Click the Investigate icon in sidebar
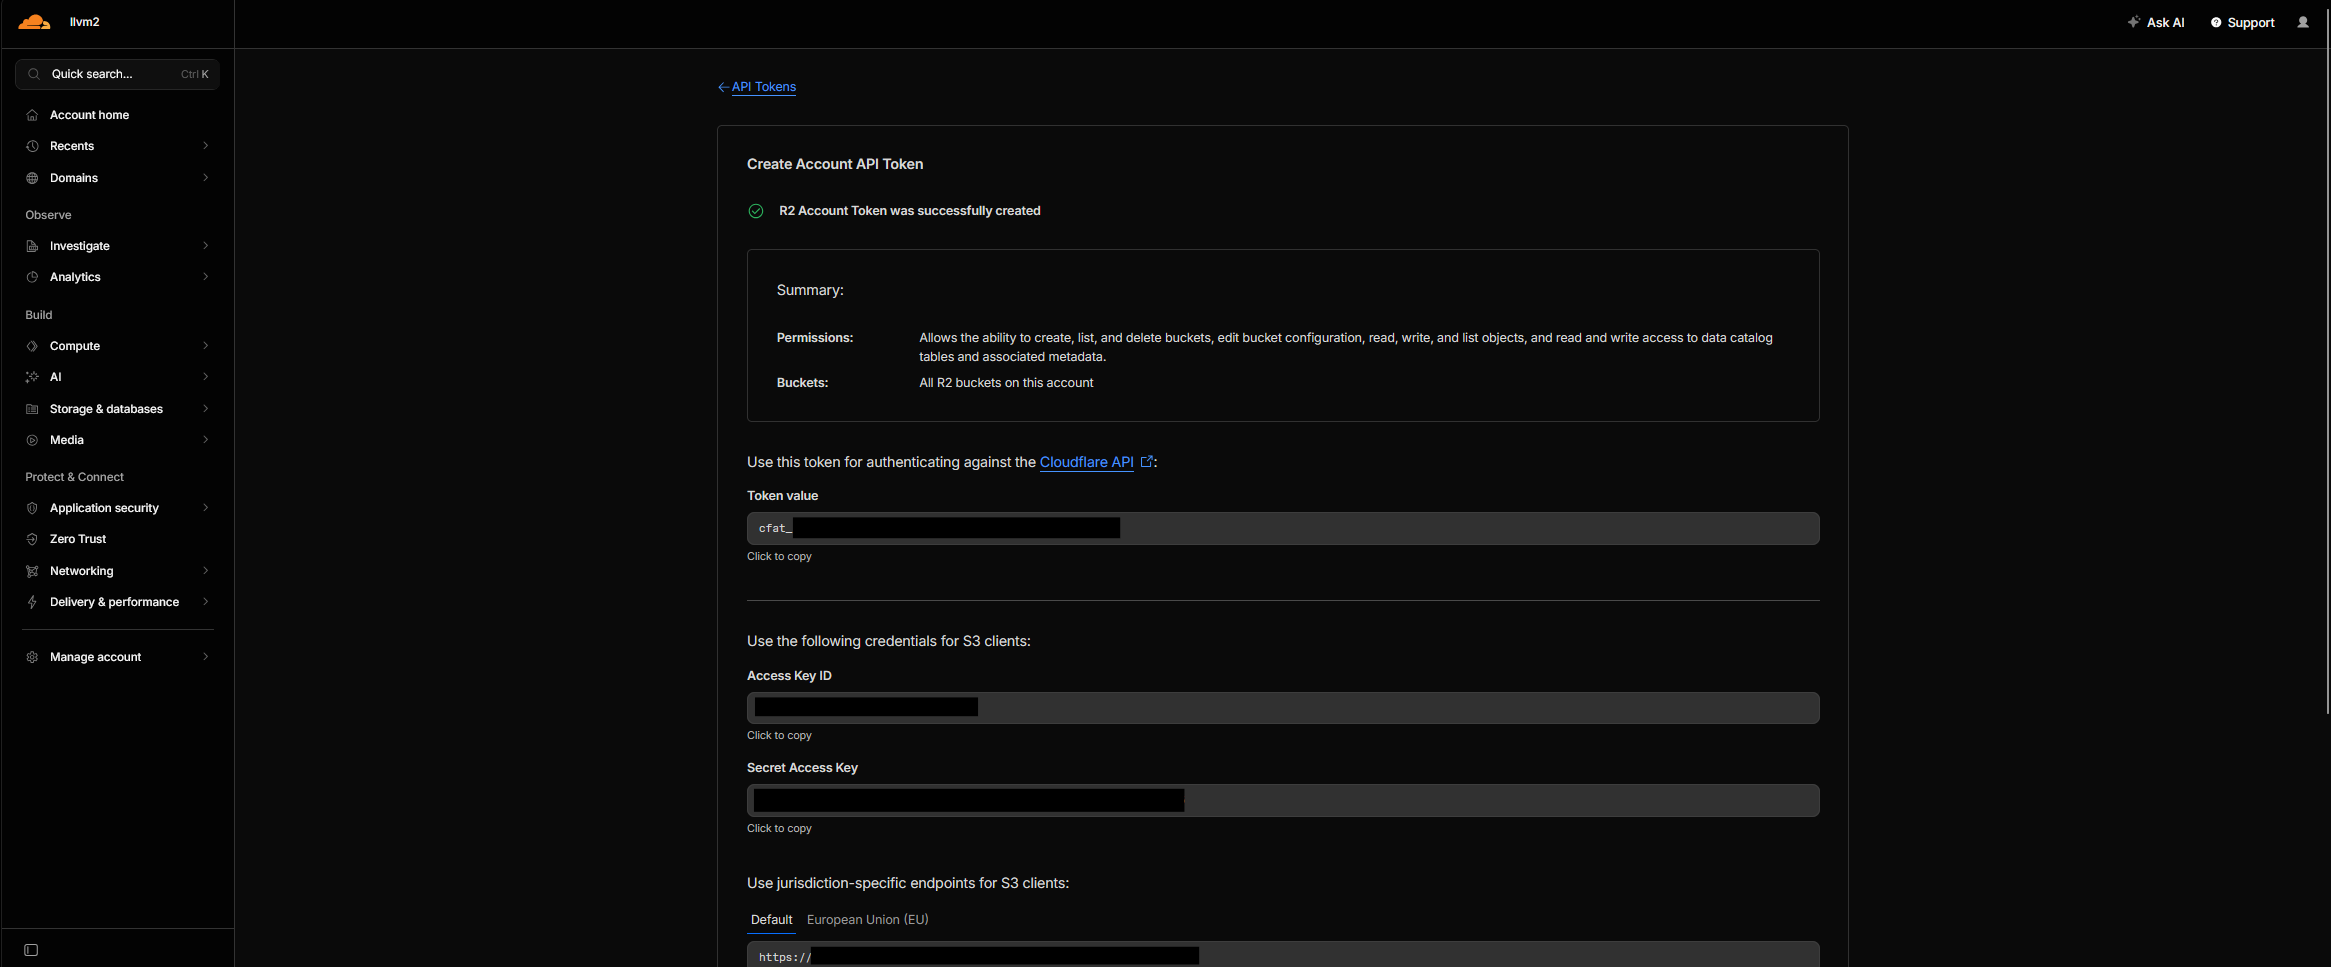The height and width of the screenshot is (967, 2331). tap(32, 246)
